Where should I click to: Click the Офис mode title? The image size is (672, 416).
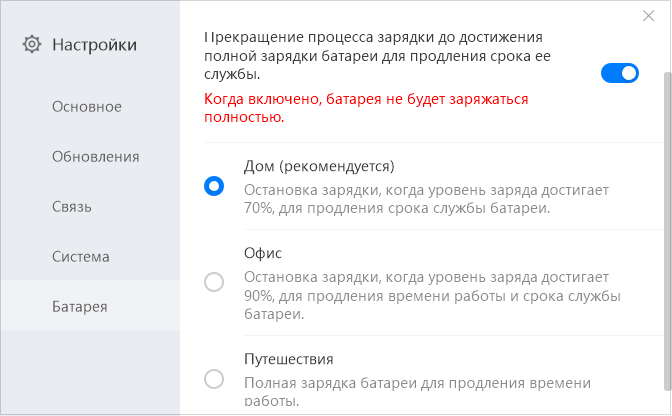pyautogui.click(x=263, y=254)
